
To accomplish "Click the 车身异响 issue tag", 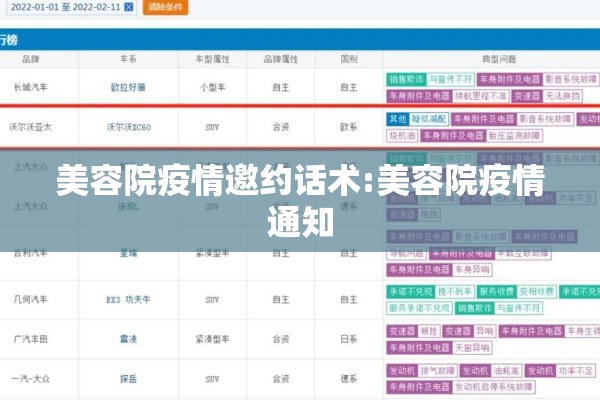I will coord(472,270).
